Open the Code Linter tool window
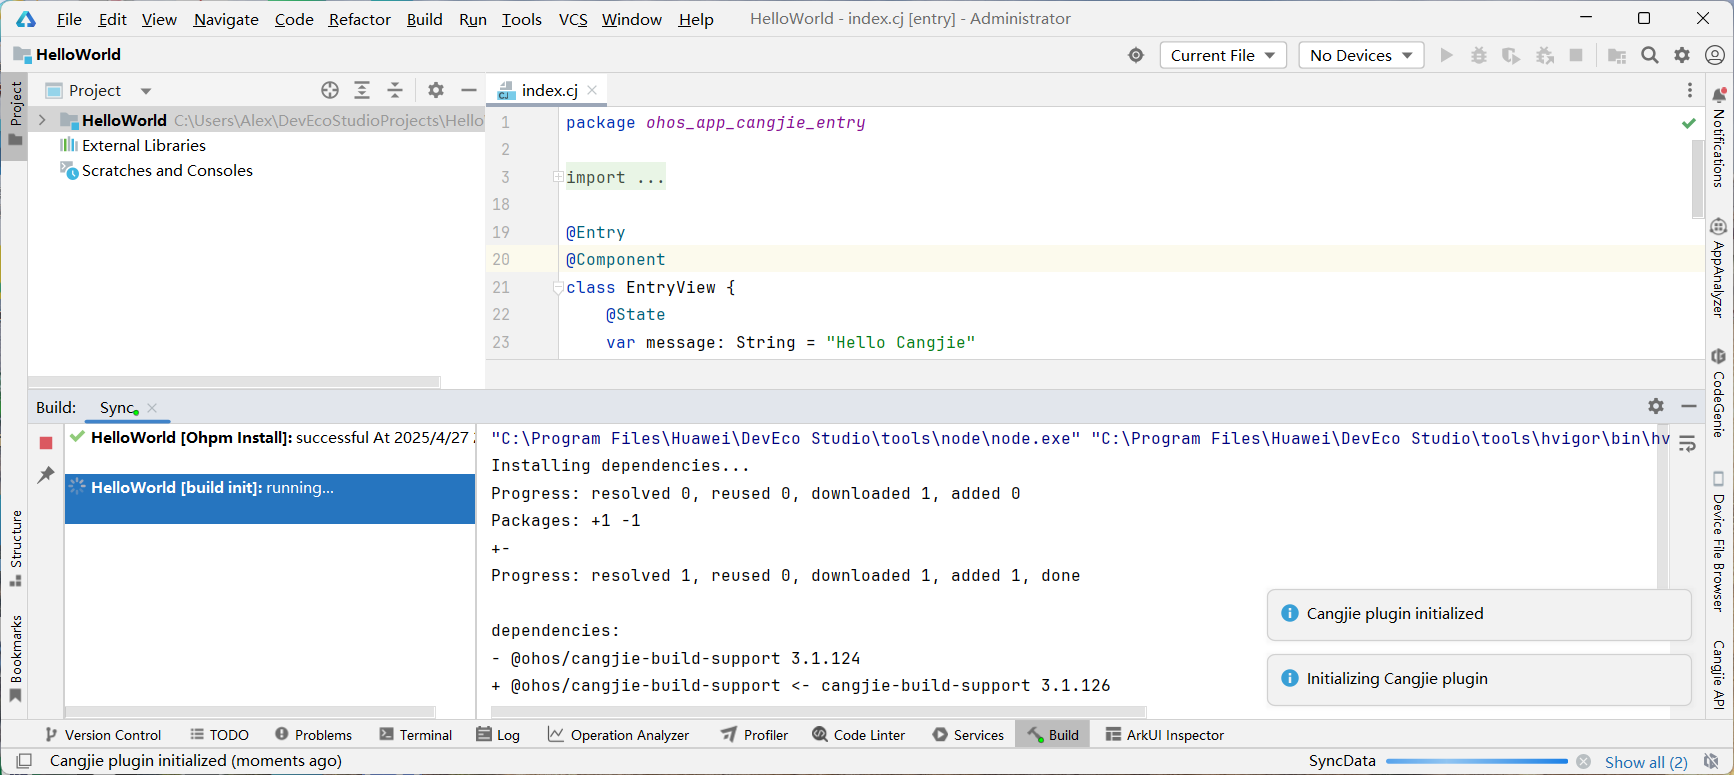This screenshot has height=775, width=1734. pyautogui.click(x=859, y=735)
